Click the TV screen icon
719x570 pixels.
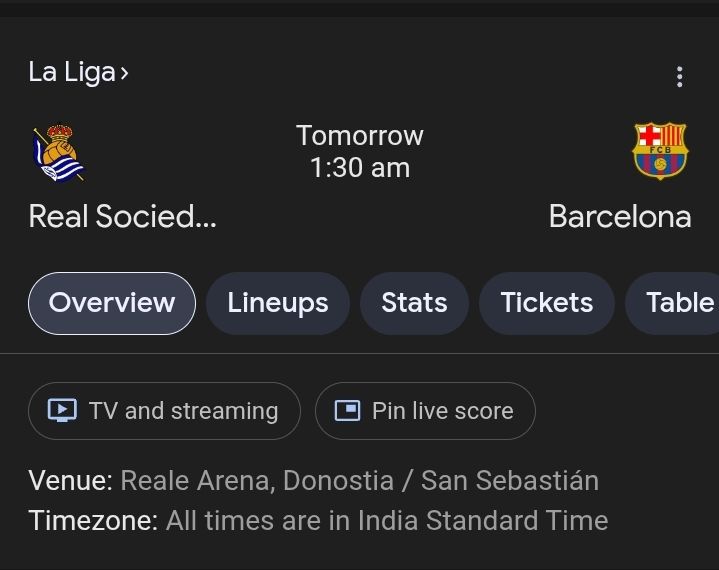[62, 411]
